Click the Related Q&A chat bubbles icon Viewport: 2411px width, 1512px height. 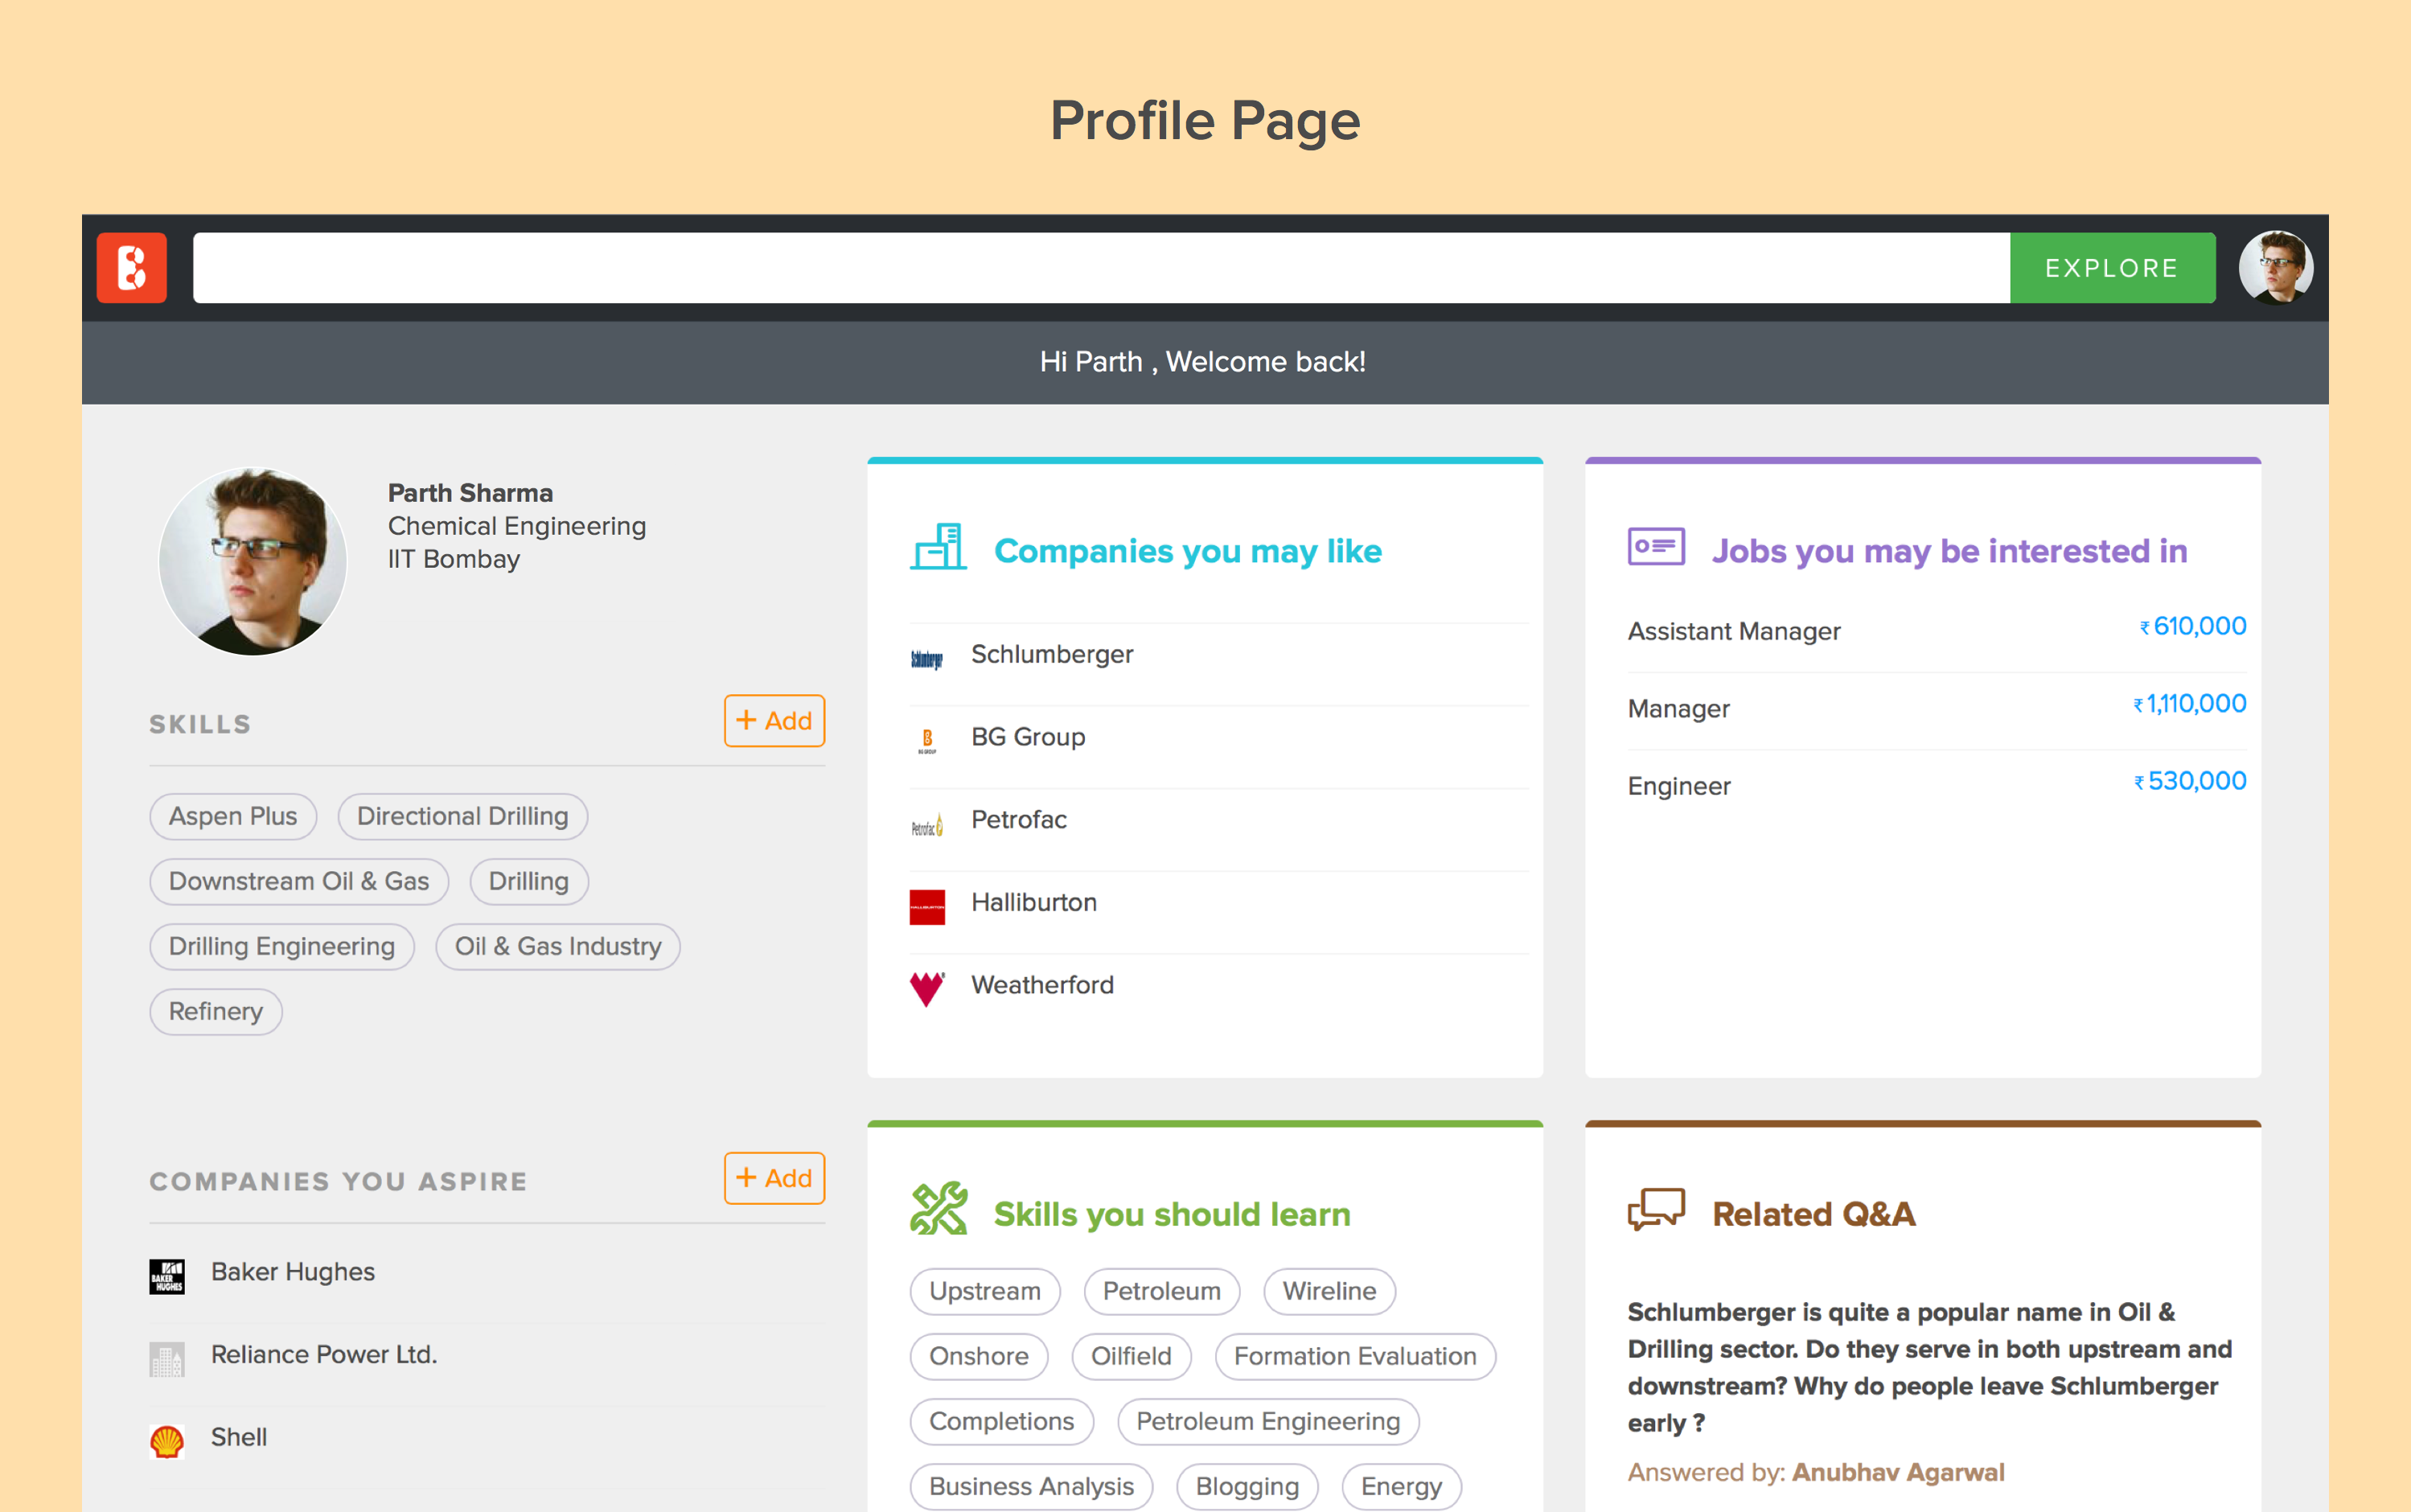(1656, 1209)
